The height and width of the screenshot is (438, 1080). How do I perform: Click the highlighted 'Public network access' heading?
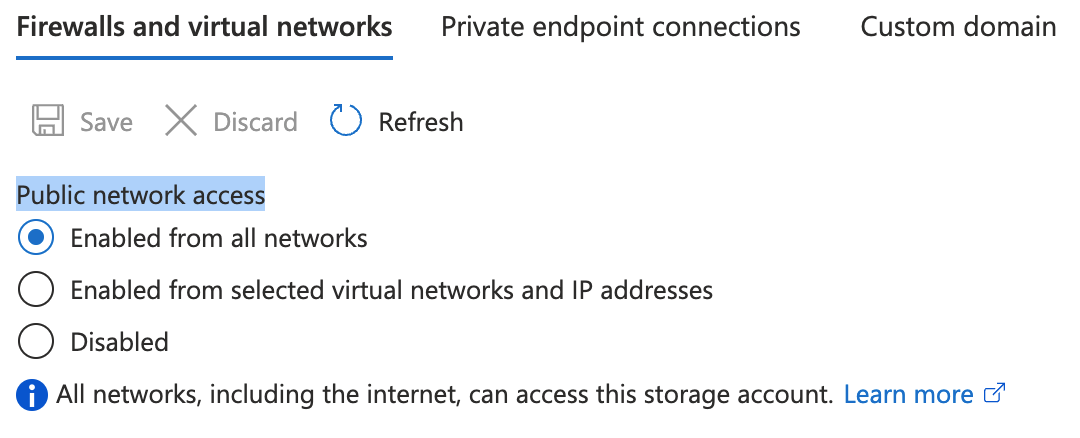coord(141,195)
